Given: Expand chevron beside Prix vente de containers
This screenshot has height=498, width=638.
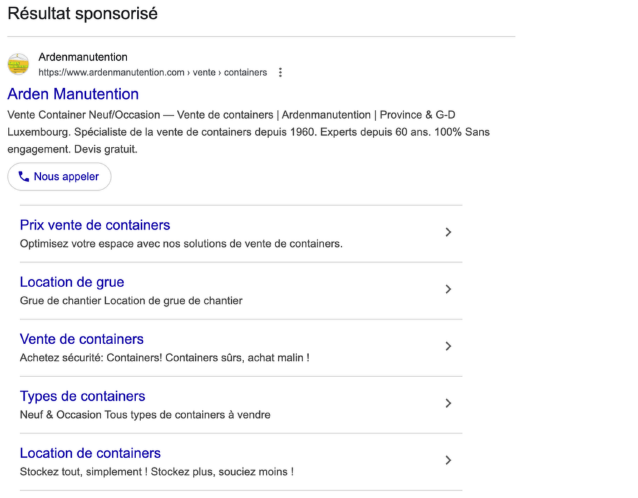Looking at the screenshot, I should tap(448, 232).
